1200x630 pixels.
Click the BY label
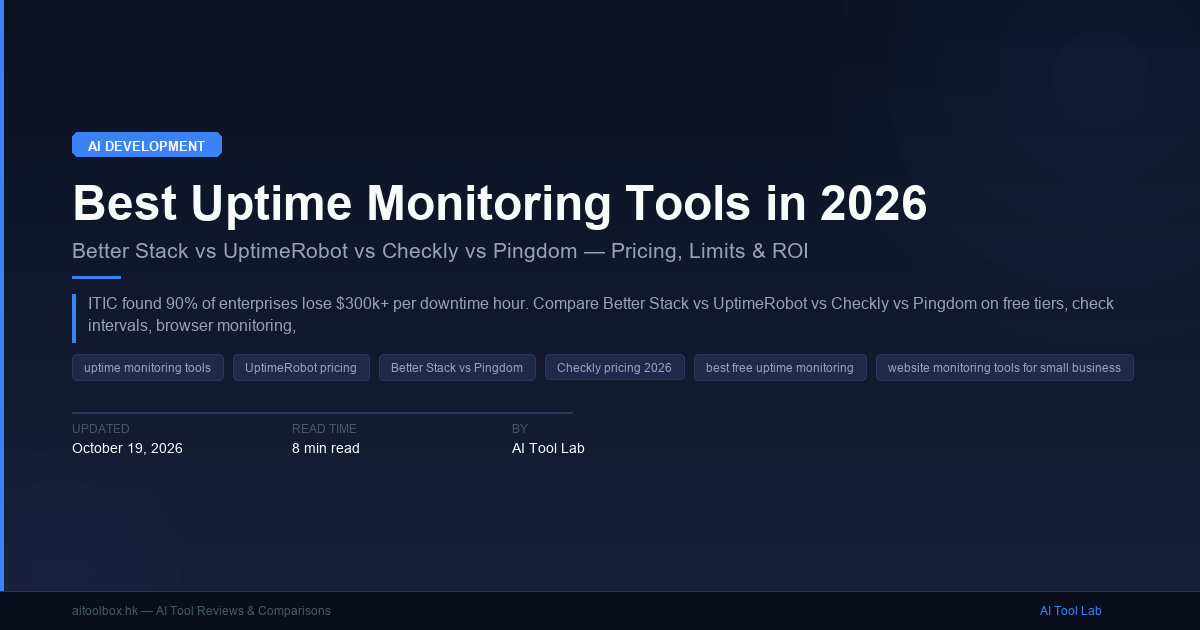[x=520, y=429]
